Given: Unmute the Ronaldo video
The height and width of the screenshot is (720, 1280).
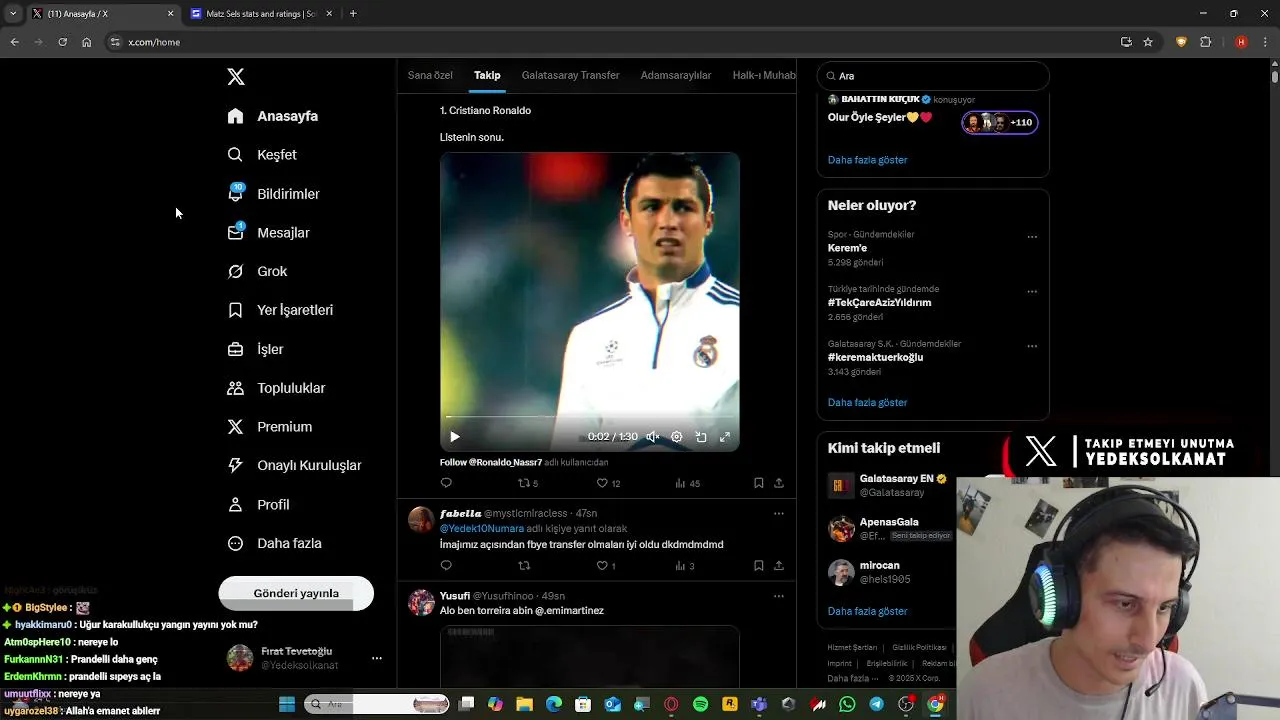Looking at the screenshot, I should click(653, 437).
